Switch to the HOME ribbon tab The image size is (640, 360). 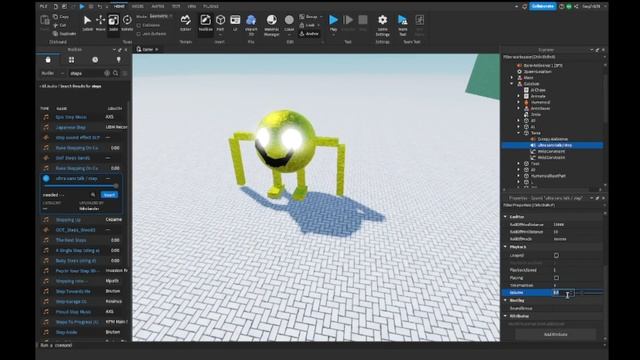tap(119, 6)
